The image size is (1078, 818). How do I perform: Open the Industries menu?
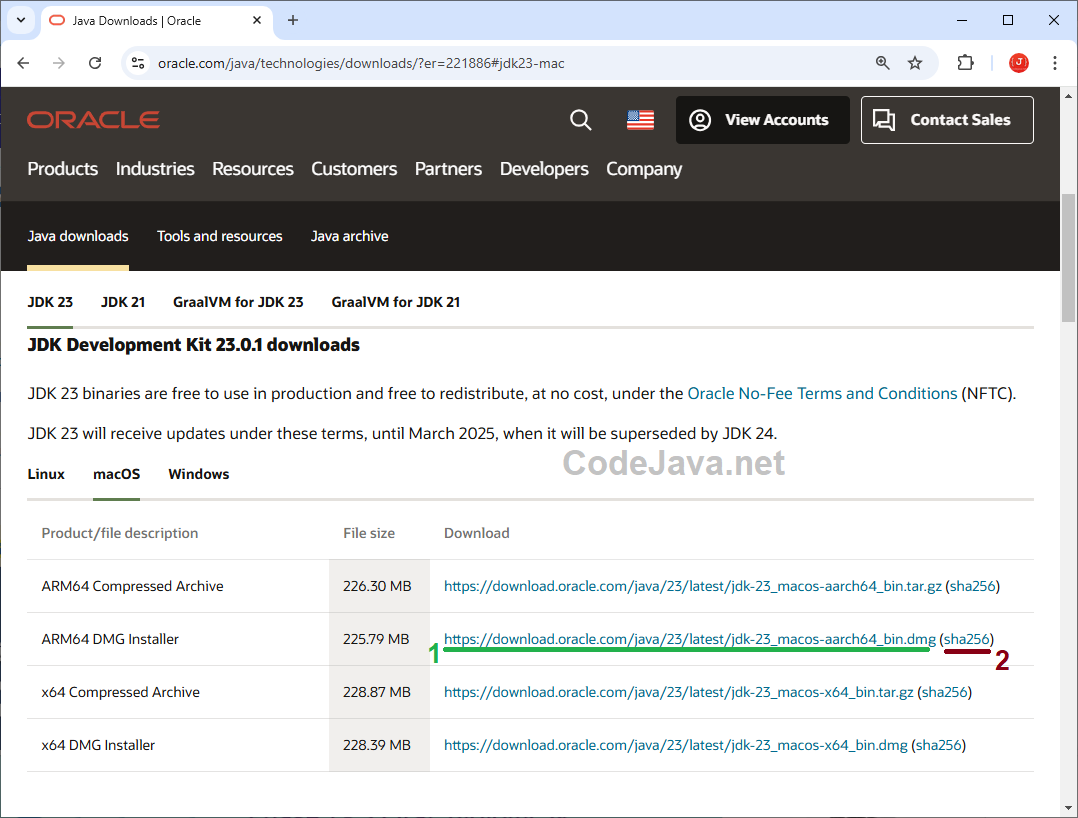coord(155,169)
